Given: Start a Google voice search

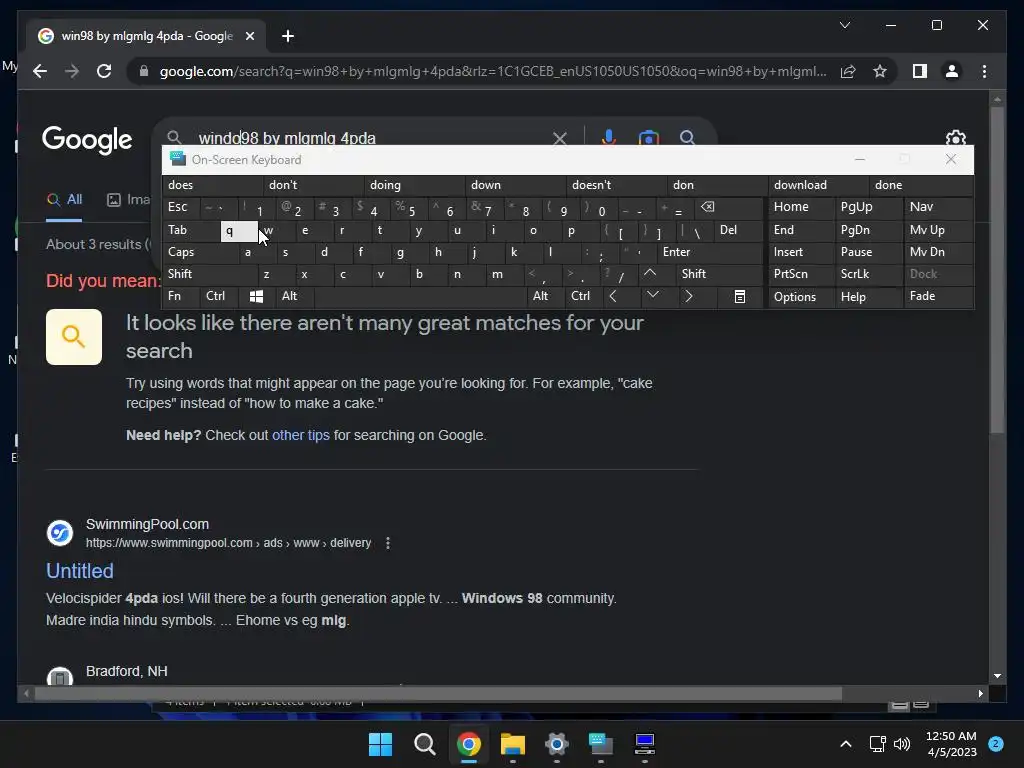Looking at the screenshot, I should [x=609, y=137].
